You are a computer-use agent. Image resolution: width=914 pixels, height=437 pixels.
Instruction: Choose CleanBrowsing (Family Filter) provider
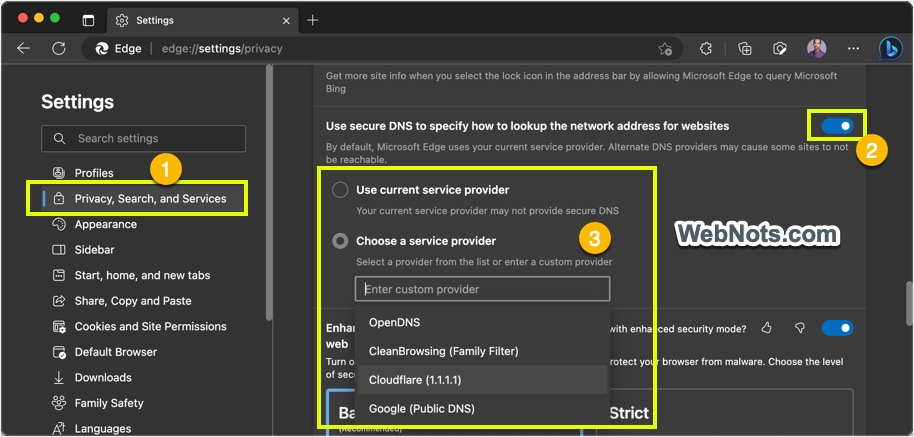coord(481,351)
